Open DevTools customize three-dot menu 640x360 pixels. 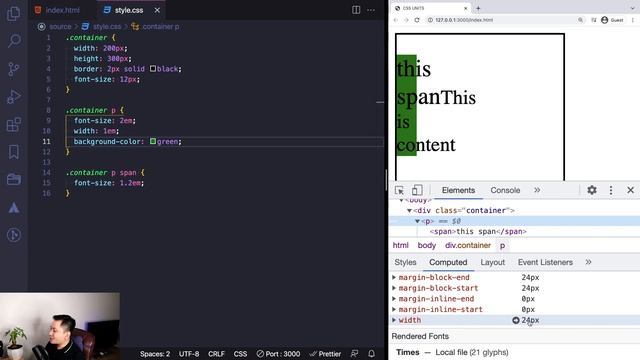click(611, 190)
